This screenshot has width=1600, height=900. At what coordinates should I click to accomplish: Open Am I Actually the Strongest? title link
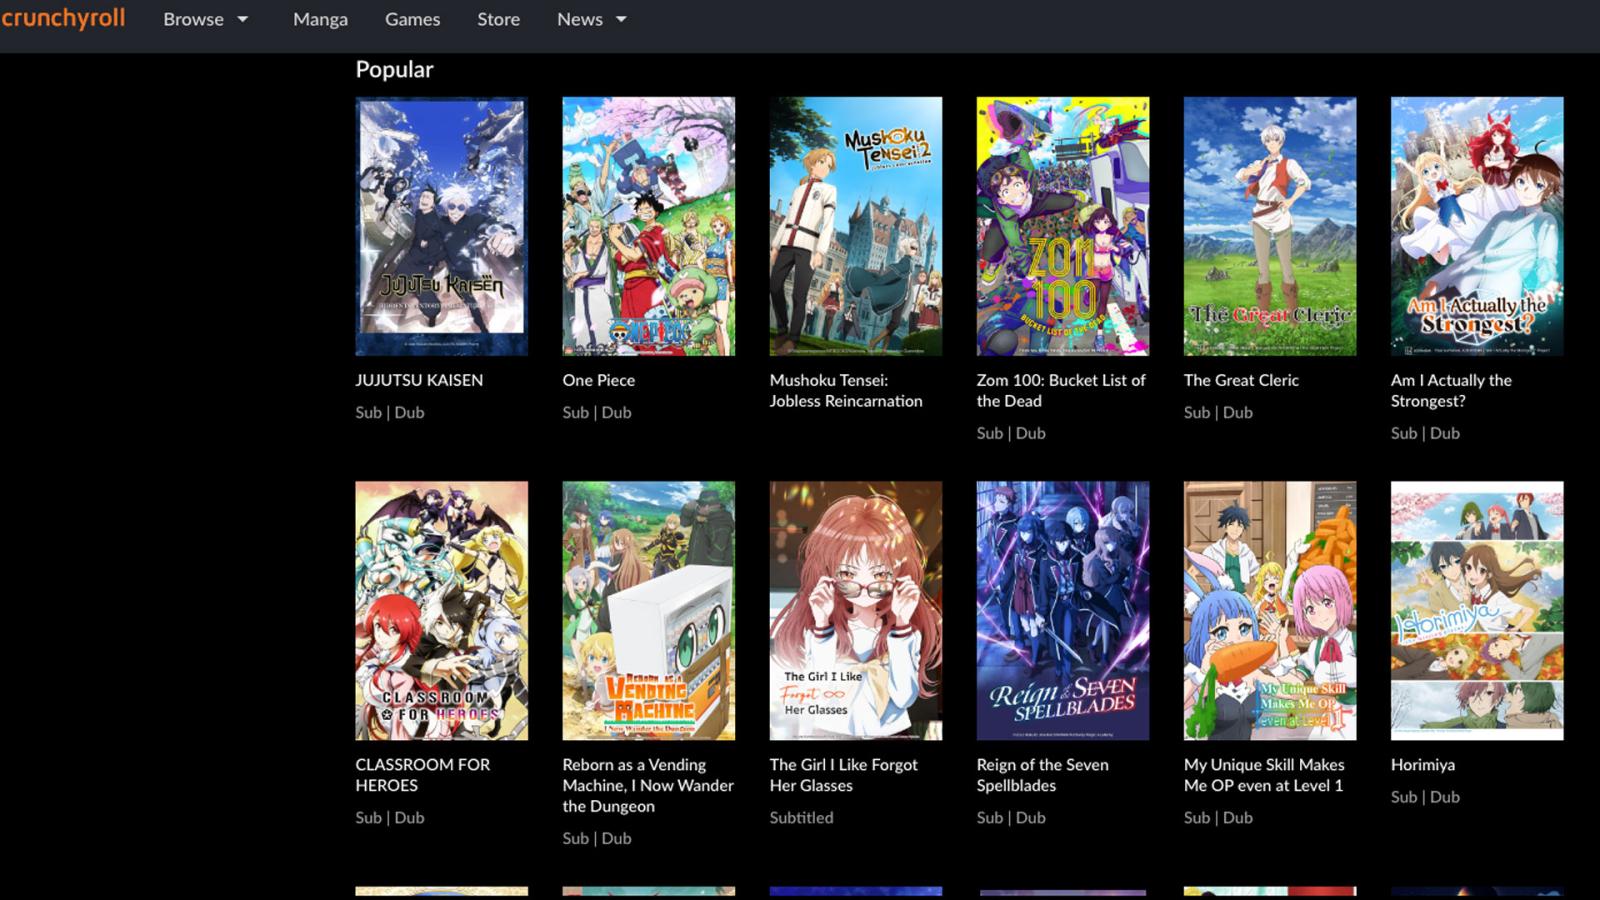click(1451, 390)
